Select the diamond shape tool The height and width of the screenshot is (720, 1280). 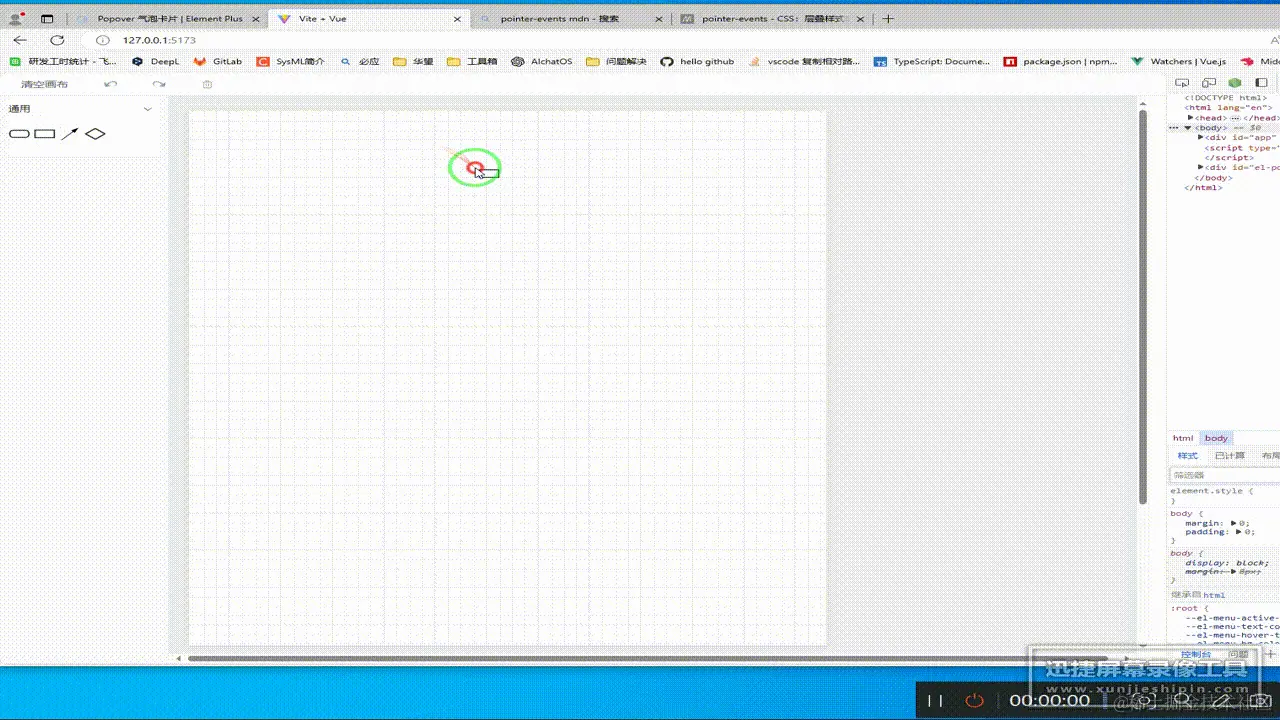(95, 134)
